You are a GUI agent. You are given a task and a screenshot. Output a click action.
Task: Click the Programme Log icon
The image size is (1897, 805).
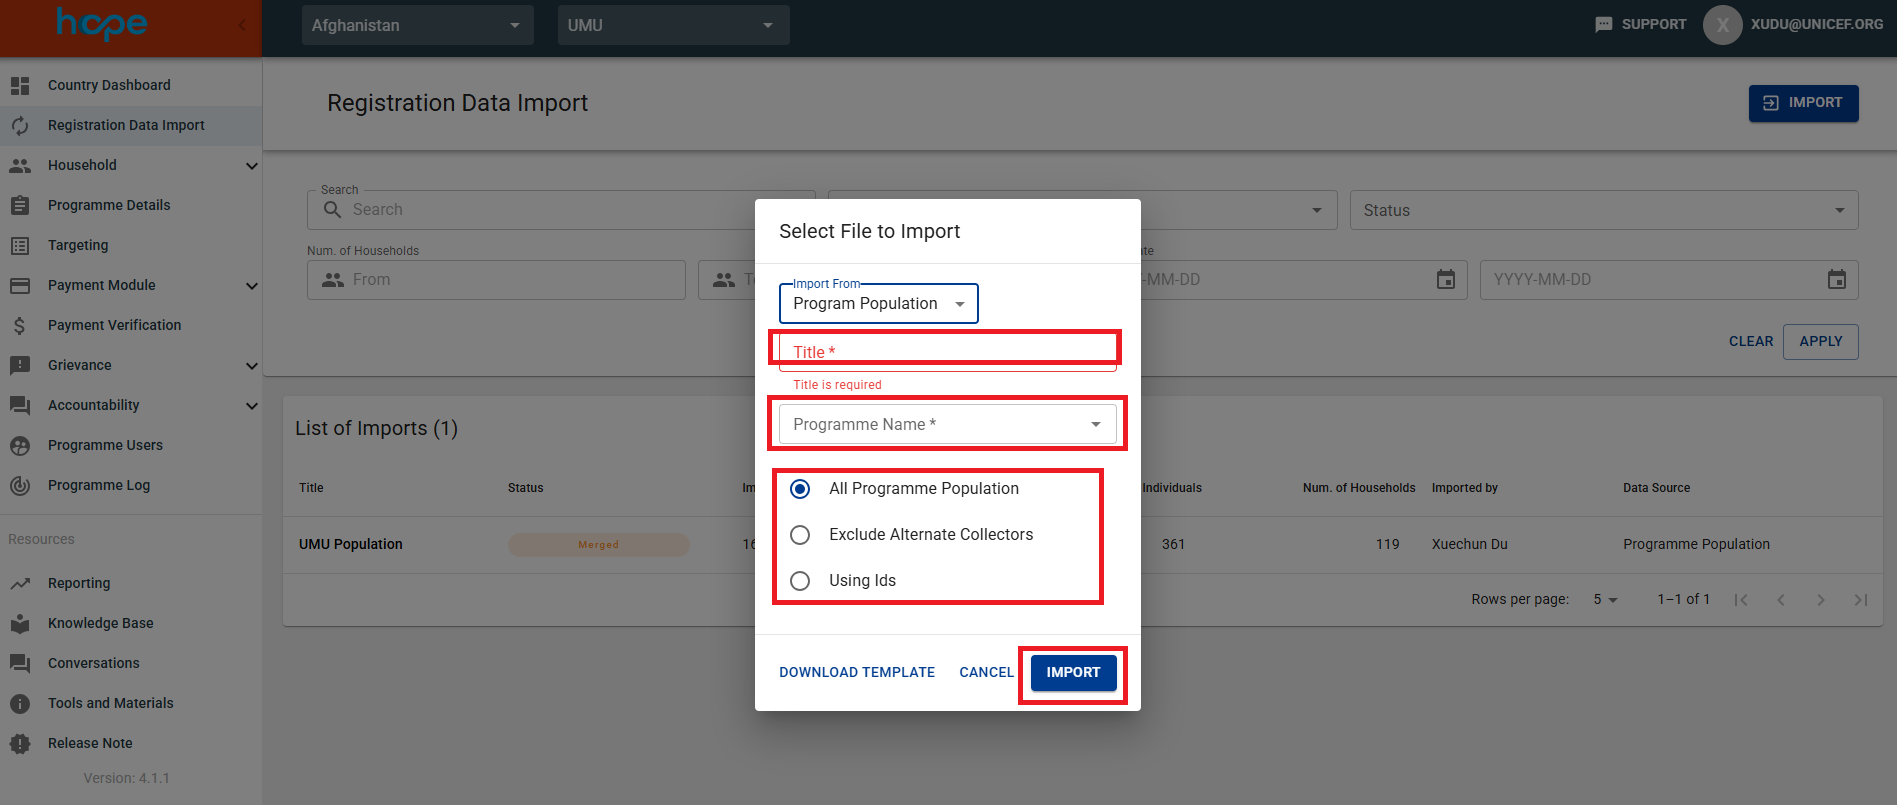point(20,486)
